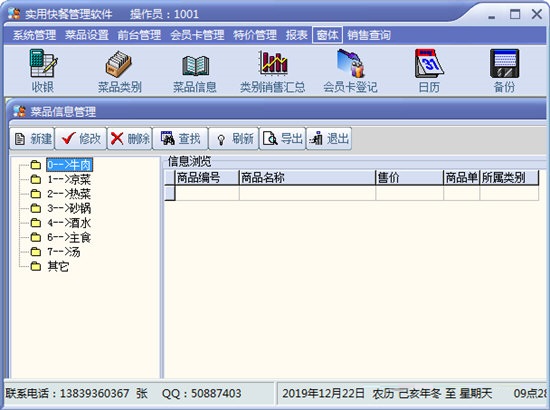Click the folder icon beside 热菜
Image resolution: width=550 pixels, height=410 pixels.
point(35,194)
